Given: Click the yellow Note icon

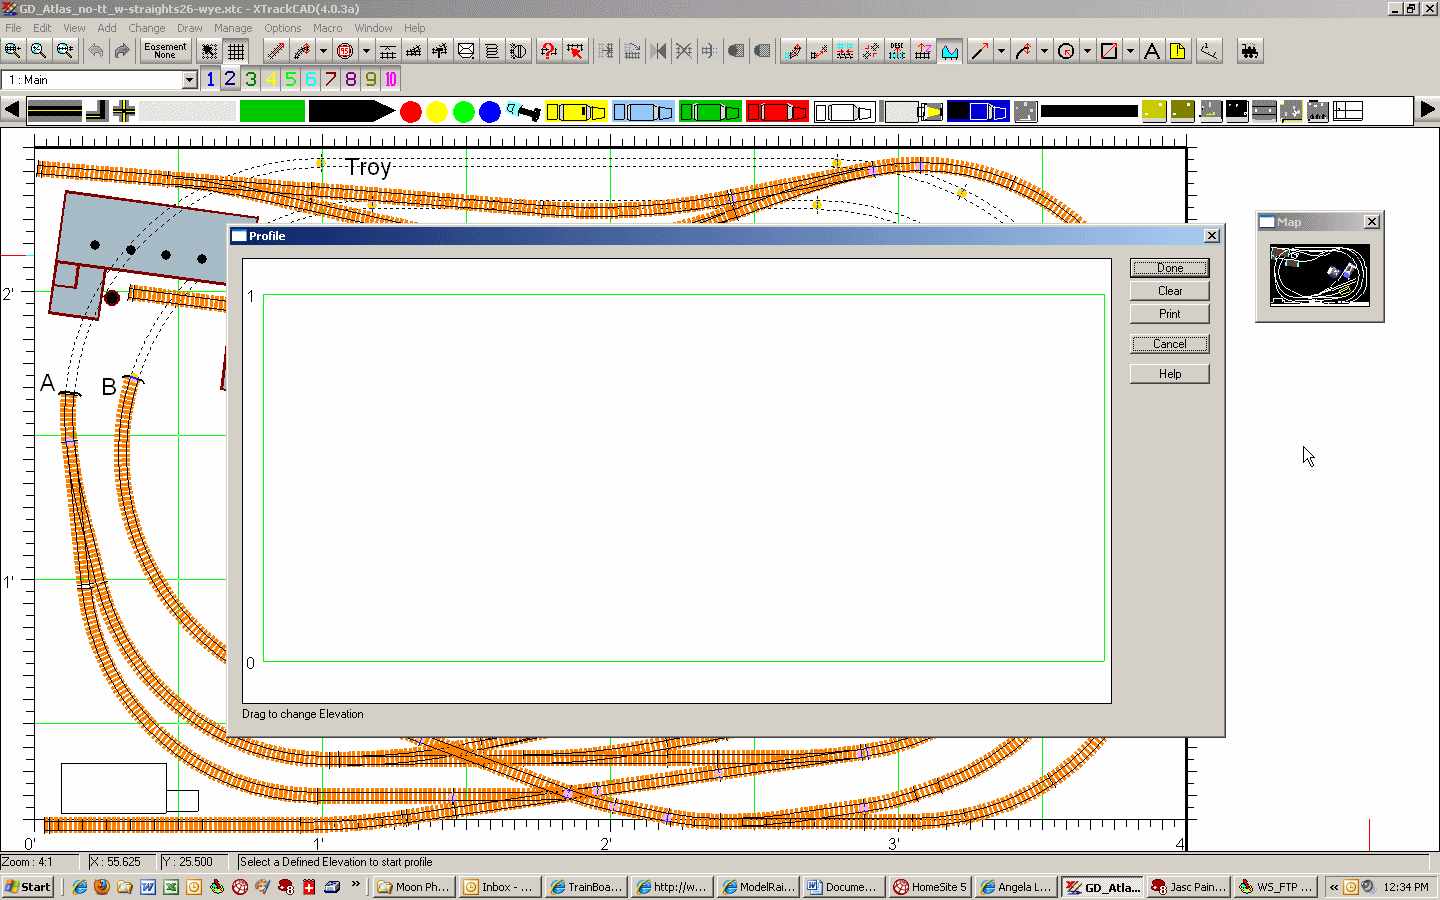Looking at the screenshot, I should (x=1178, y=51).
